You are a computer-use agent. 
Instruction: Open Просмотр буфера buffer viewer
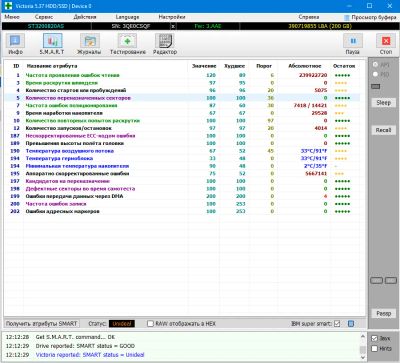[x=370, y=17]
